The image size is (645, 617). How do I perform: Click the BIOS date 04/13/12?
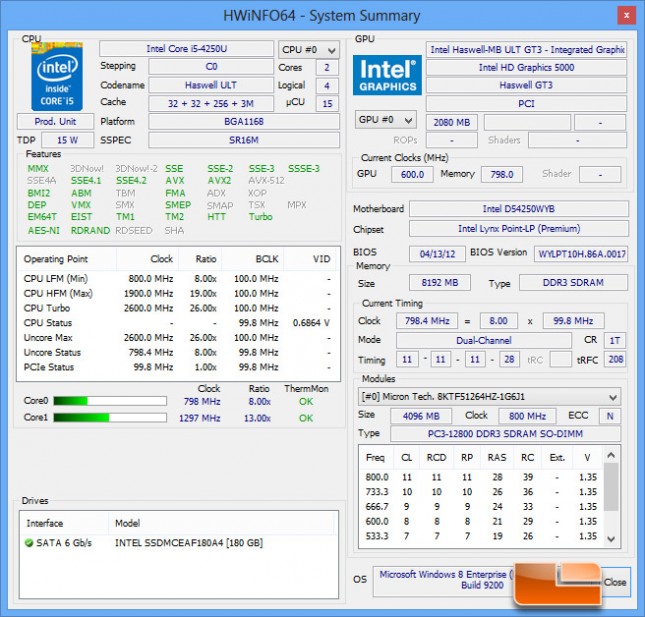(437, 254)
